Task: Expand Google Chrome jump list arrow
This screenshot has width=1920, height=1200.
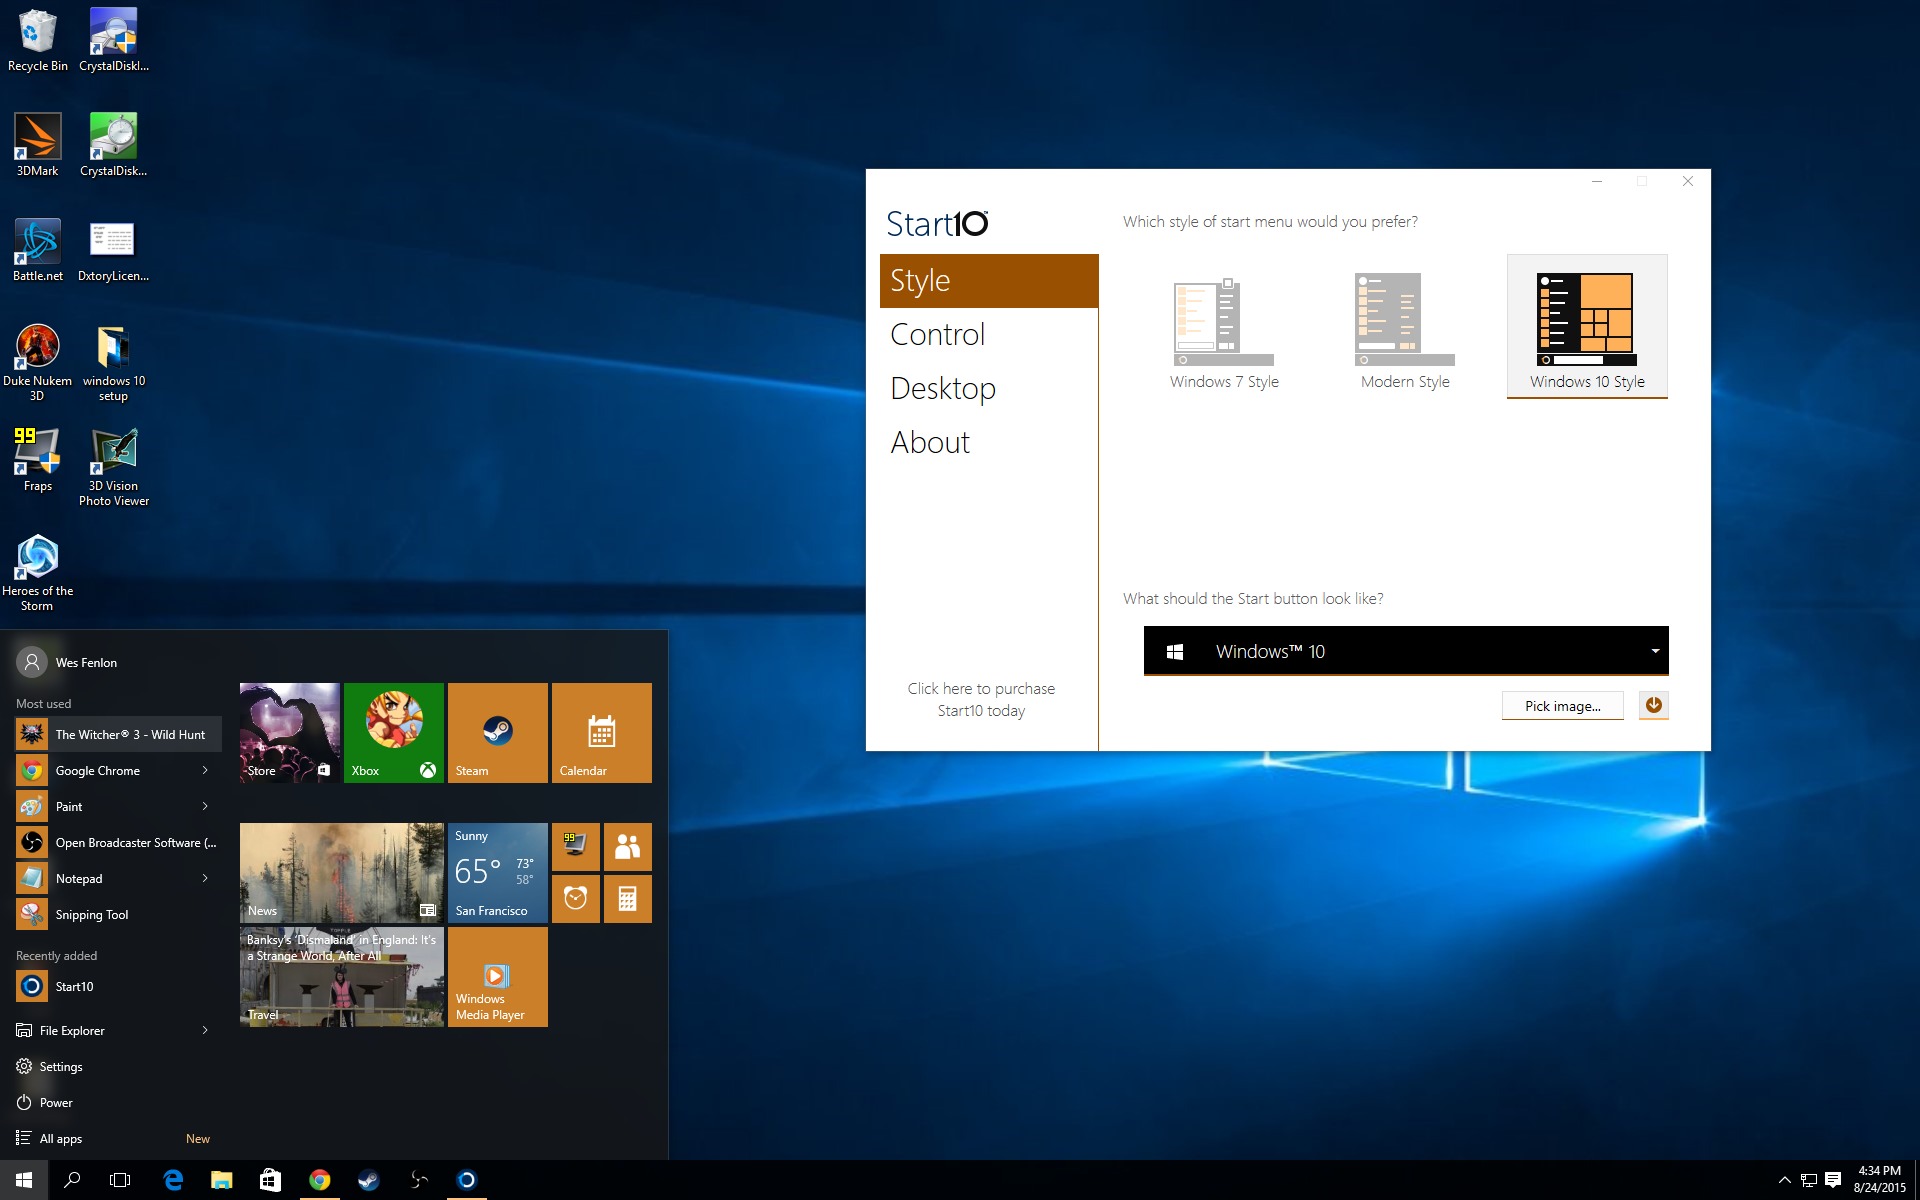Action: [x=205, y=770]
